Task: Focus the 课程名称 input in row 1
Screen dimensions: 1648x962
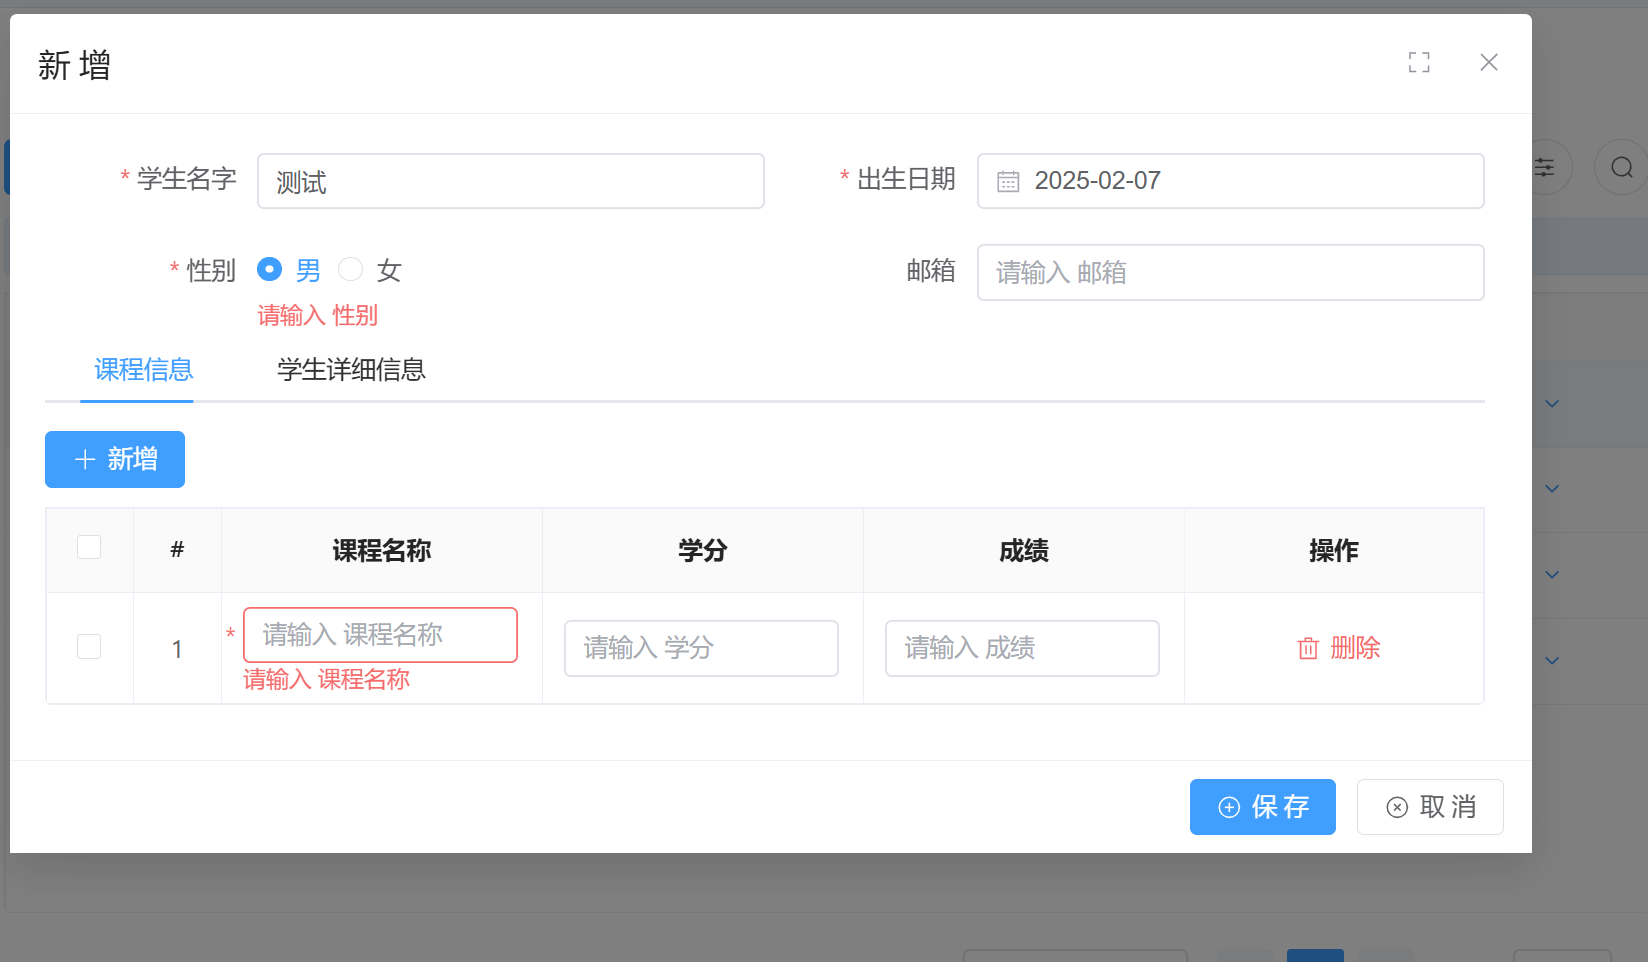Action: (x=380, y=635)
